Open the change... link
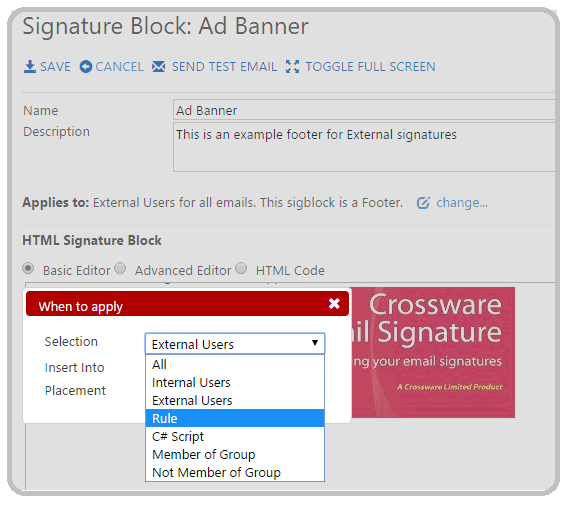The image size is (567, 505). (462, 203)
